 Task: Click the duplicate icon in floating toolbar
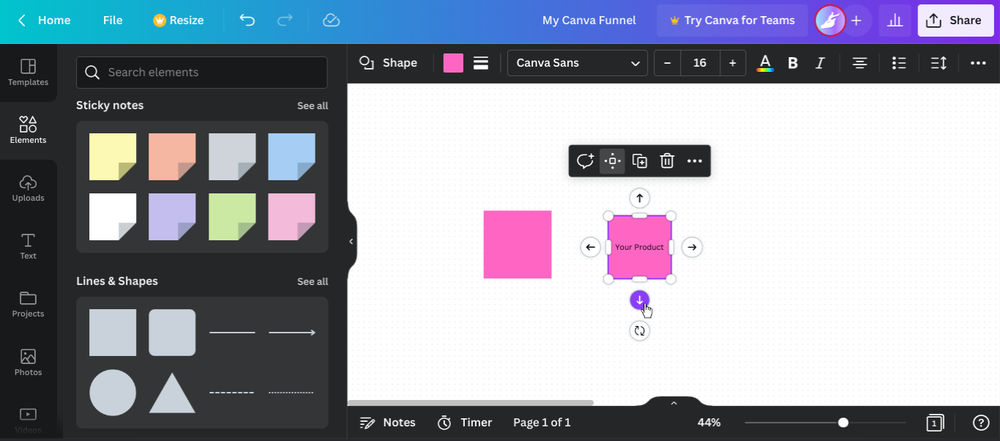640,161
